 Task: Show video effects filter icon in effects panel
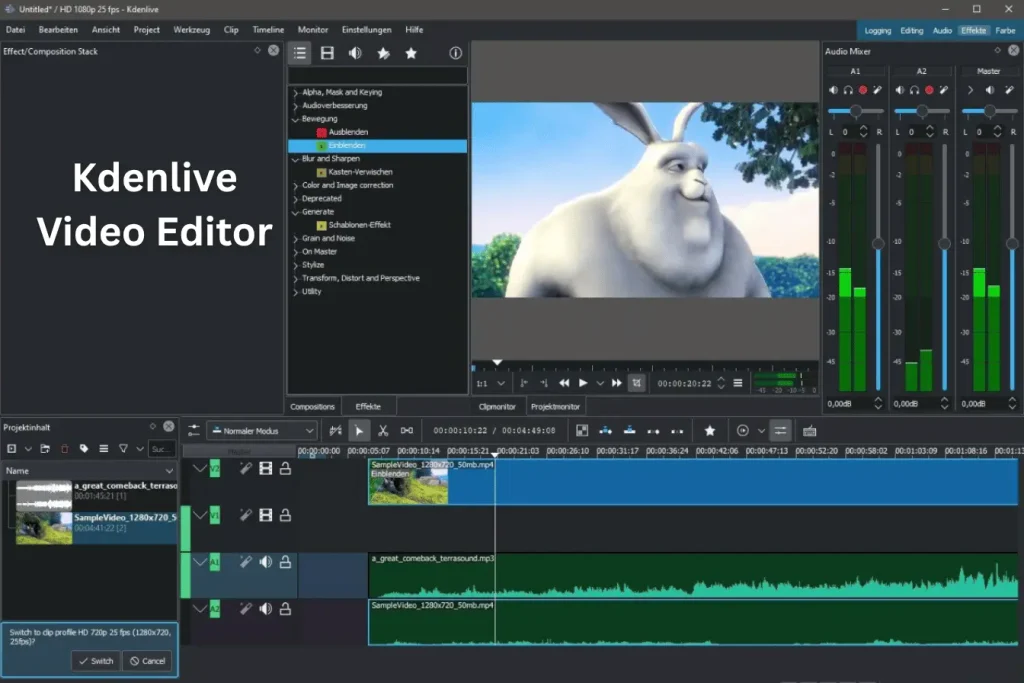tap(327, 54)
